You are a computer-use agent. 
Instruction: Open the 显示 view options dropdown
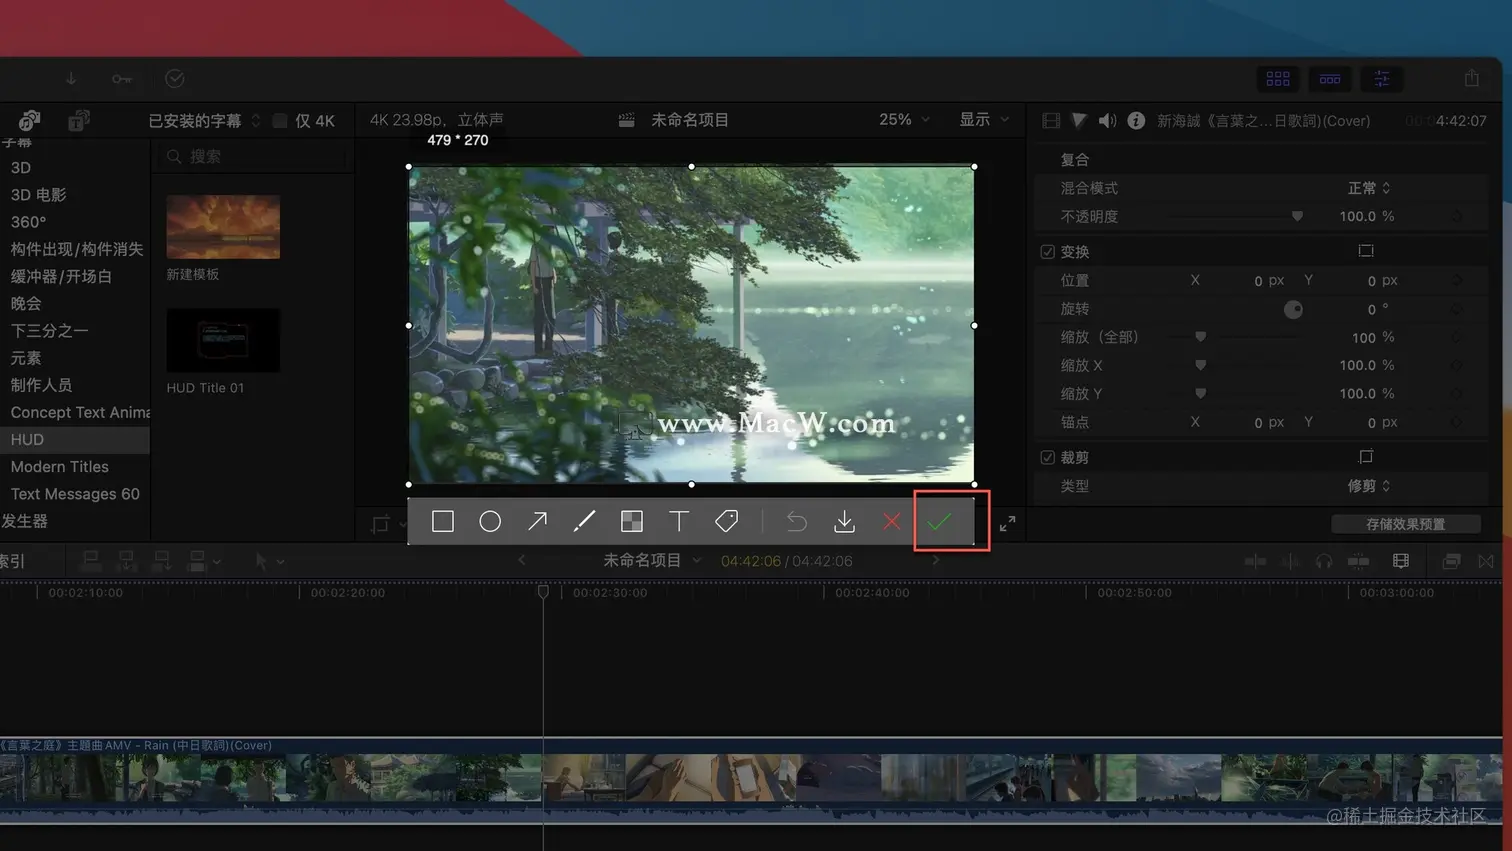coord(985,120)
